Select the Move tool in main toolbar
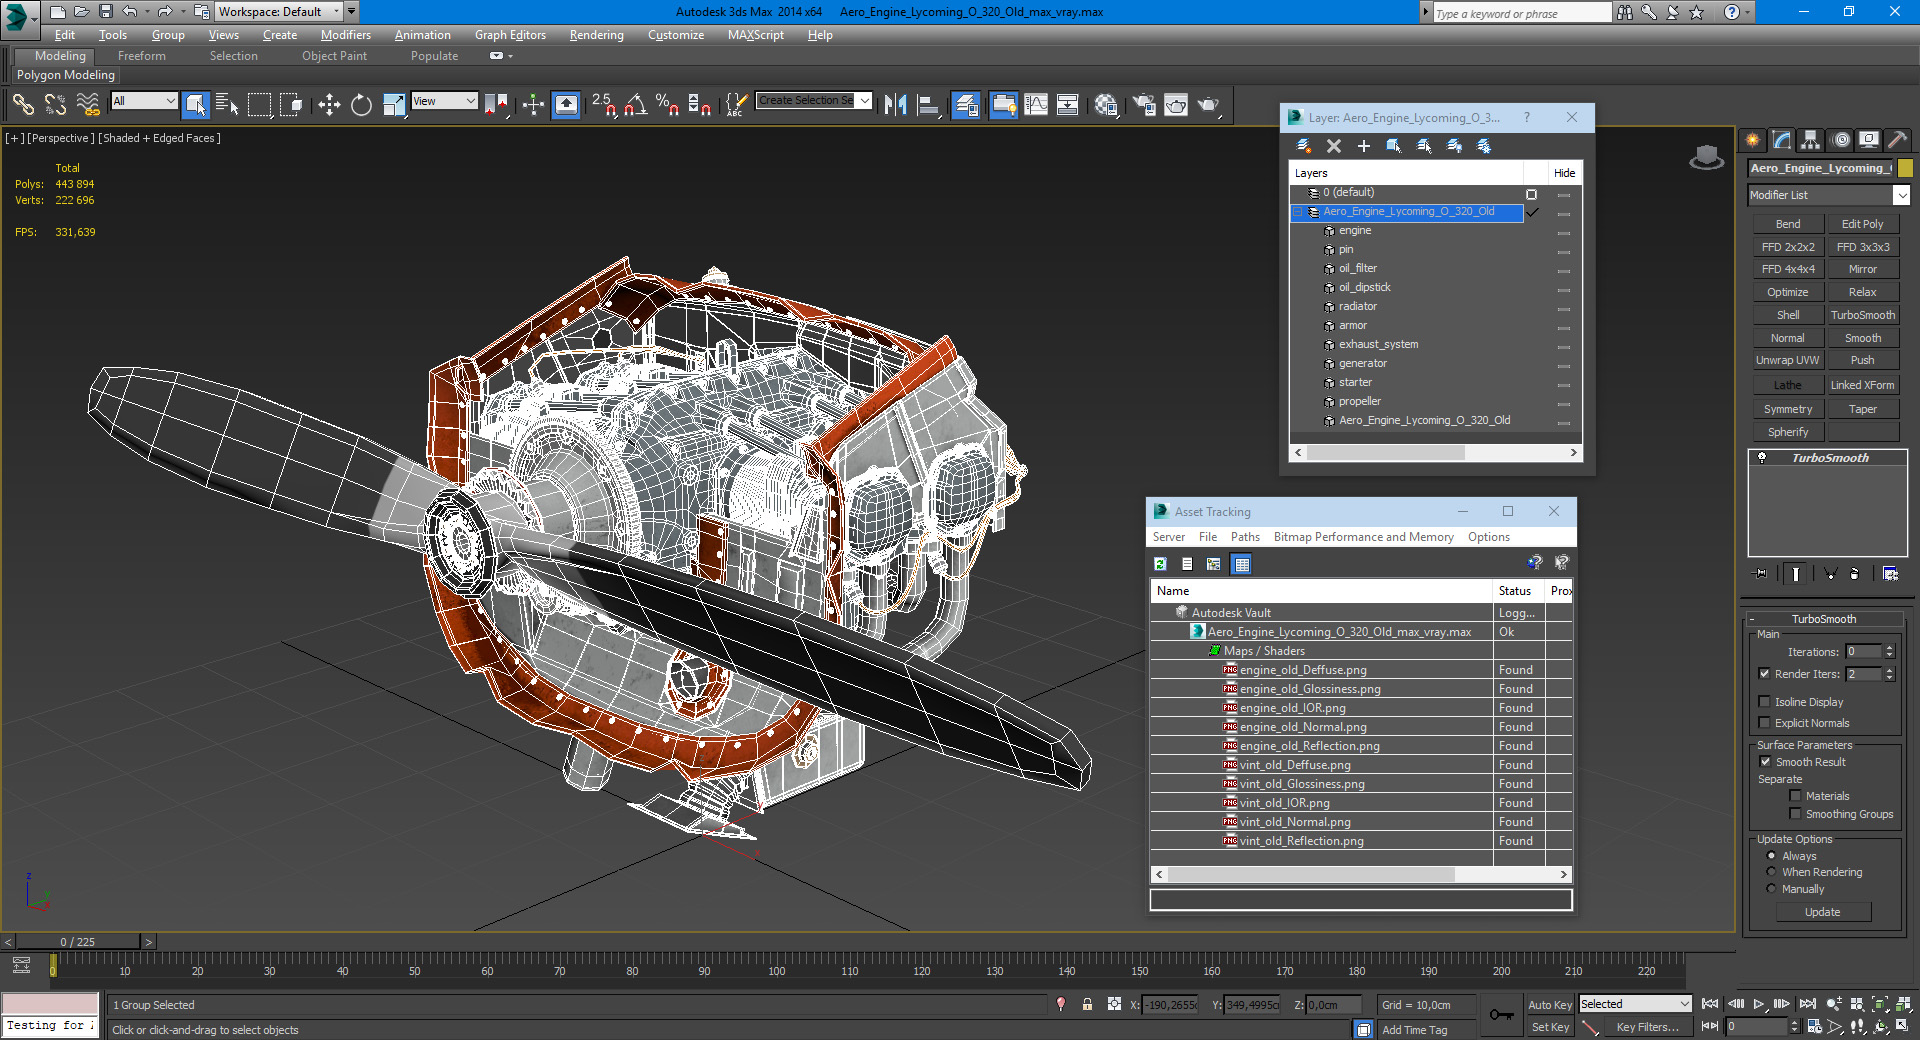 click(329, 105)
